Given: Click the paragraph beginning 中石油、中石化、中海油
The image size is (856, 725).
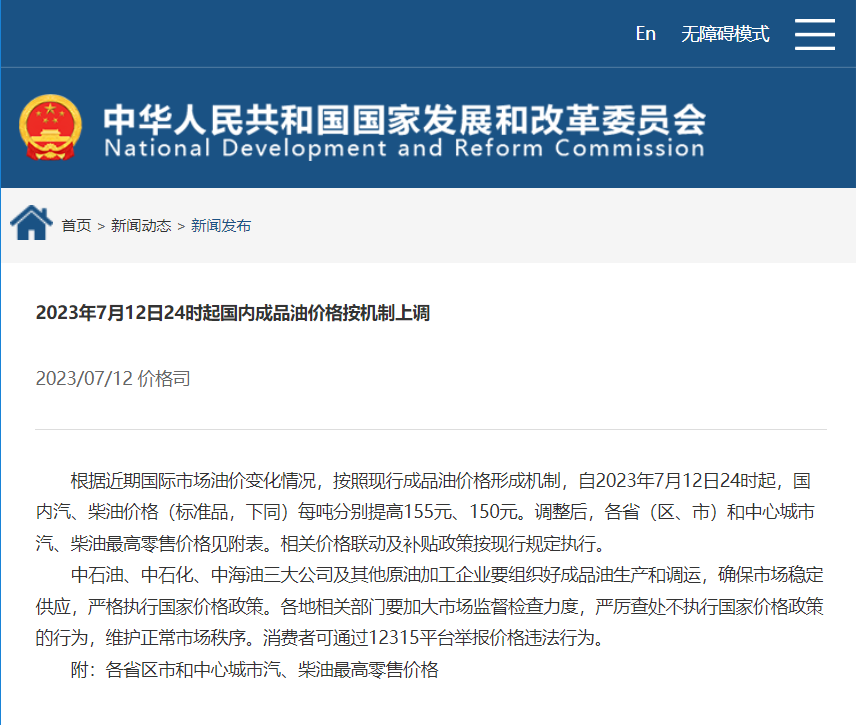Looking at the screenshot, I should [430, 606].
